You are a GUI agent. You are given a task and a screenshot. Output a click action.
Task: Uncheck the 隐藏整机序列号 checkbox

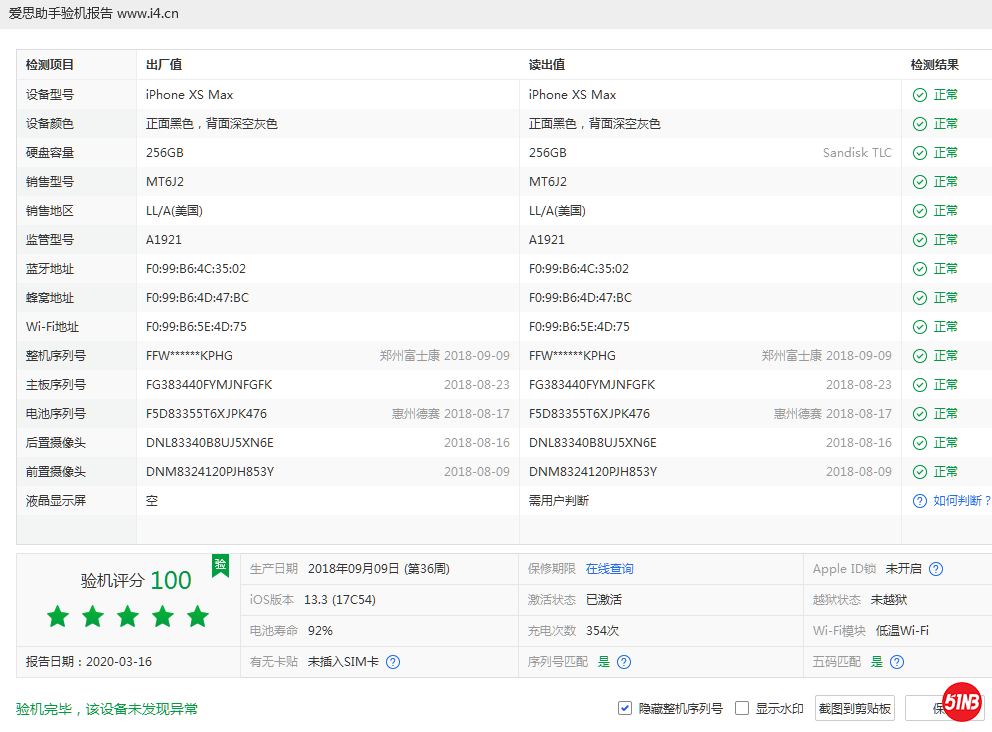coord(625,708)
